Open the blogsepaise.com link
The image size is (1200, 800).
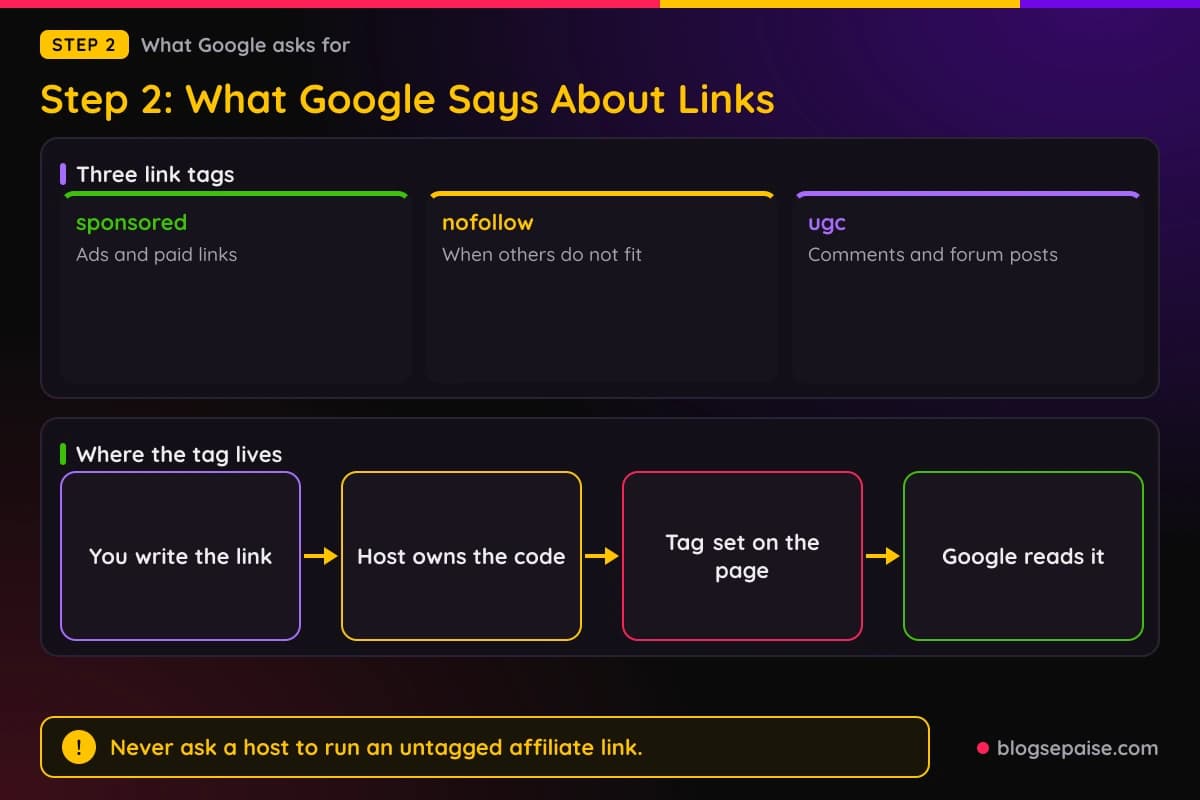[x=1077, y=747]
